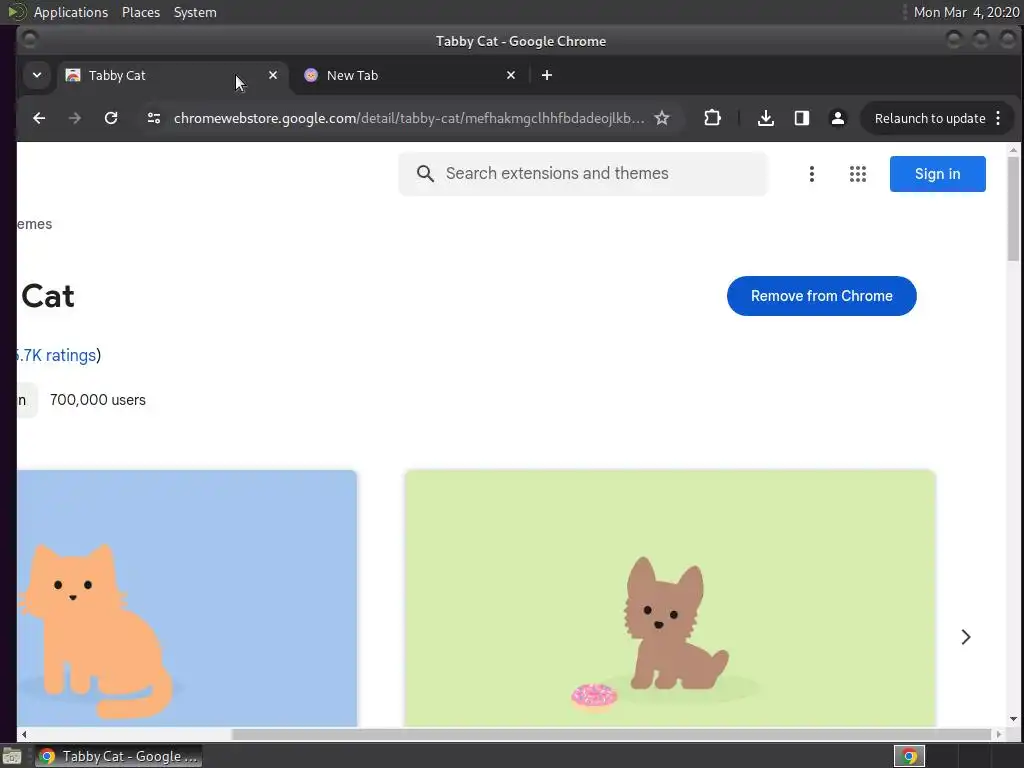
Task: Toggle the side panel icon
Action: (x=802, y=118)
